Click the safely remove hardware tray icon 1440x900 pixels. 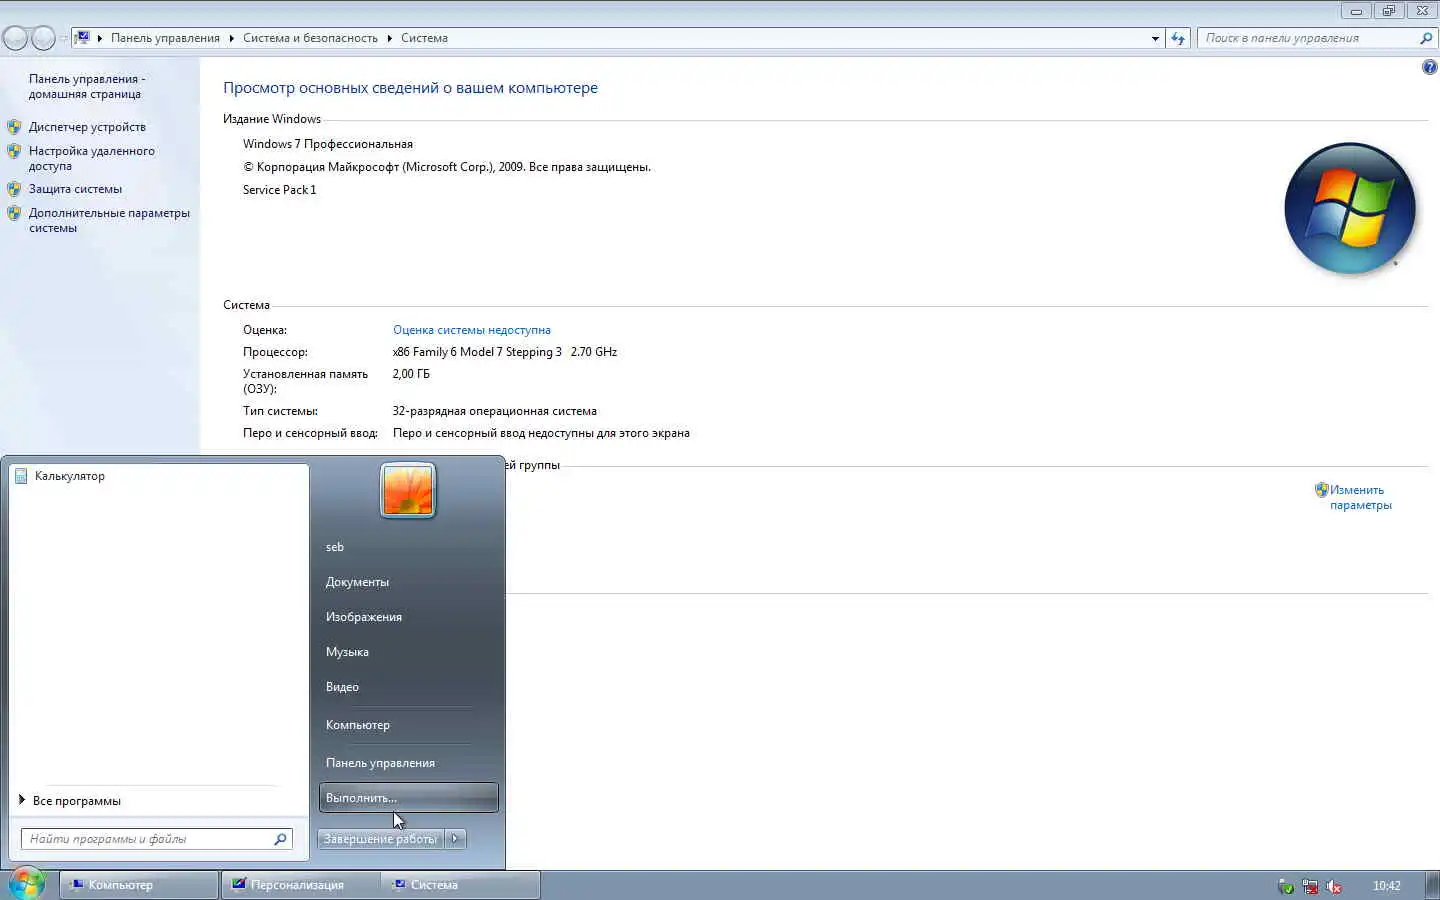[1286, 886]
